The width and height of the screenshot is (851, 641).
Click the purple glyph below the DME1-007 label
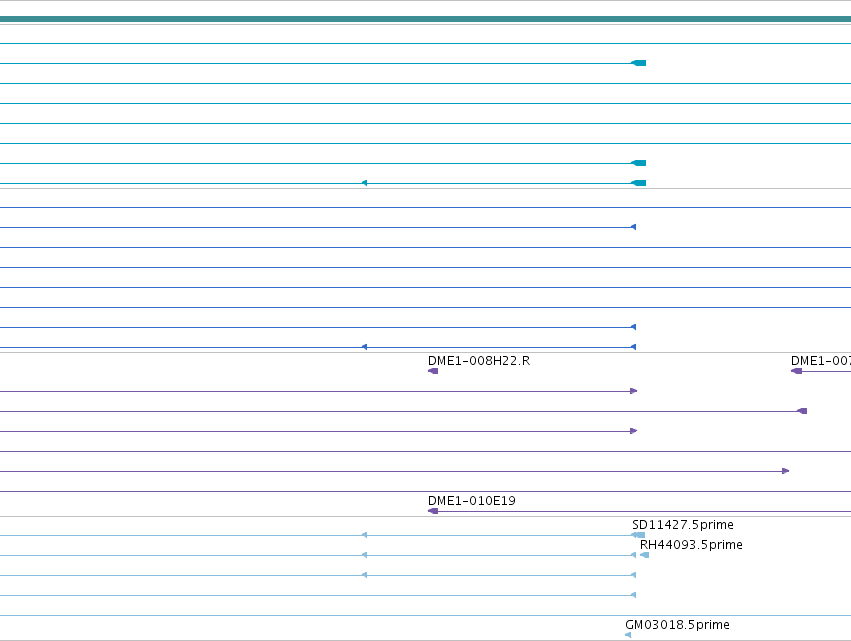coord(797,371)
